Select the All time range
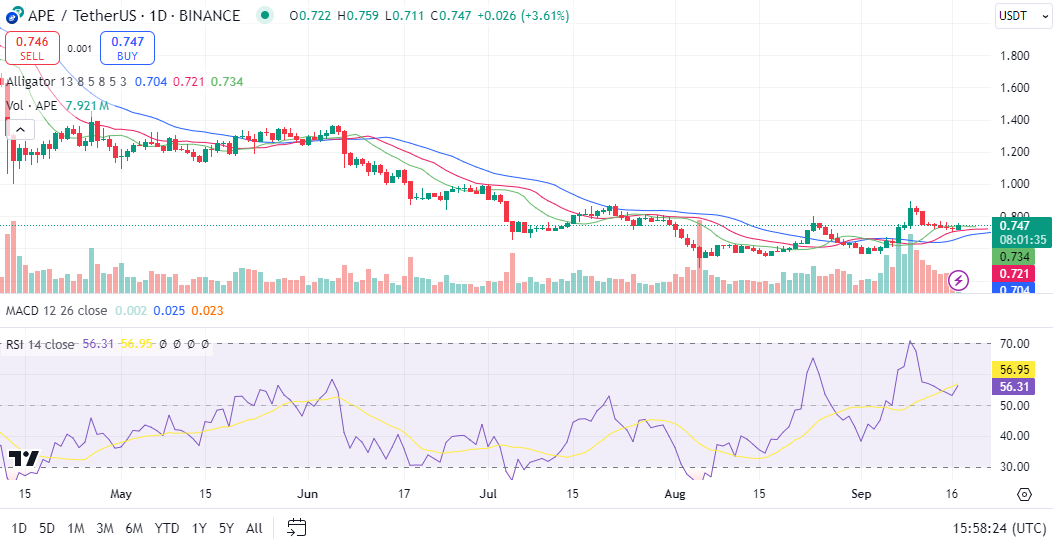Screen dimensions: 1053x543 point(254,528)
